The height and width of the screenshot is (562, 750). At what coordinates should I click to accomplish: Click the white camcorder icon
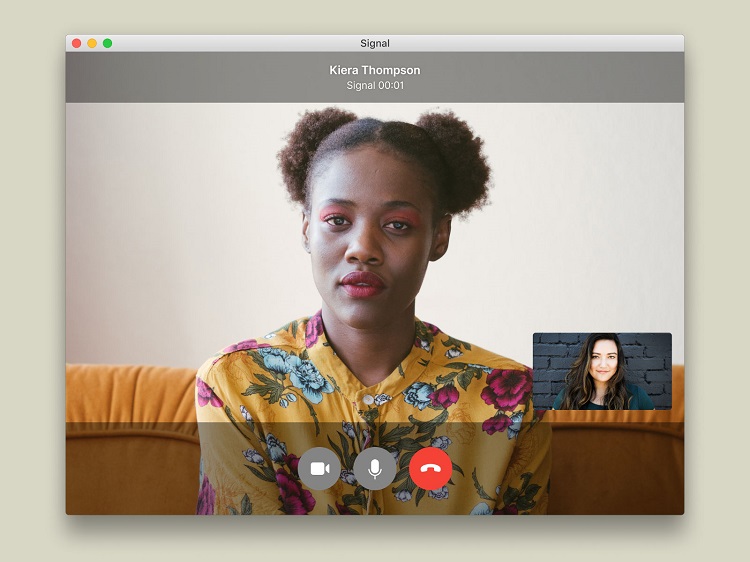pos(320,469)
